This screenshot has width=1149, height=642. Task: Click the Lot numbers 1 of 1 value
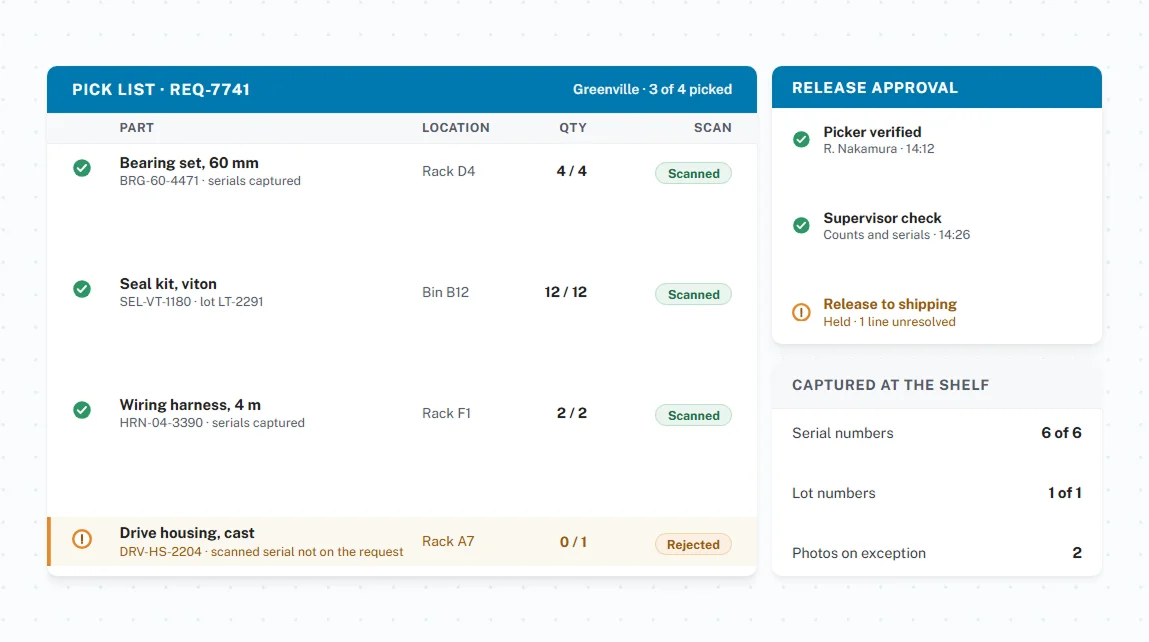click(x=1065, y=493)
